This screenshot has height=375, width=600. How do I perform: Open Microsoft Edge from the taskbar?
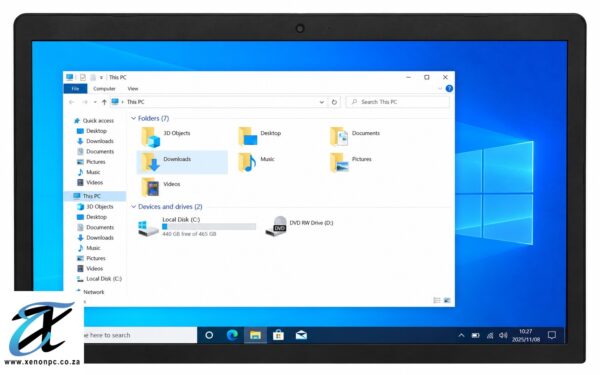coord(232,335)
